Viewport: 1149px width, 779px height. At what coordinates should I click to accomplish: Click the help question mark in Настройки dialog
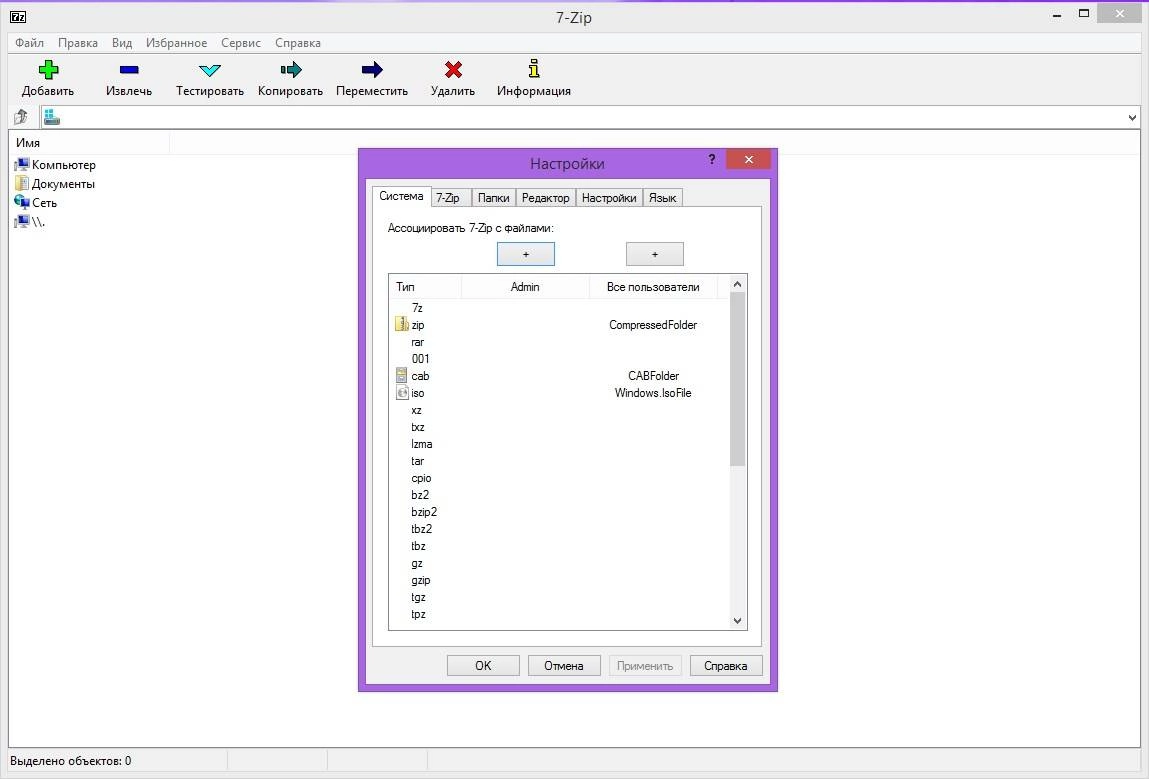click(712, 159)
